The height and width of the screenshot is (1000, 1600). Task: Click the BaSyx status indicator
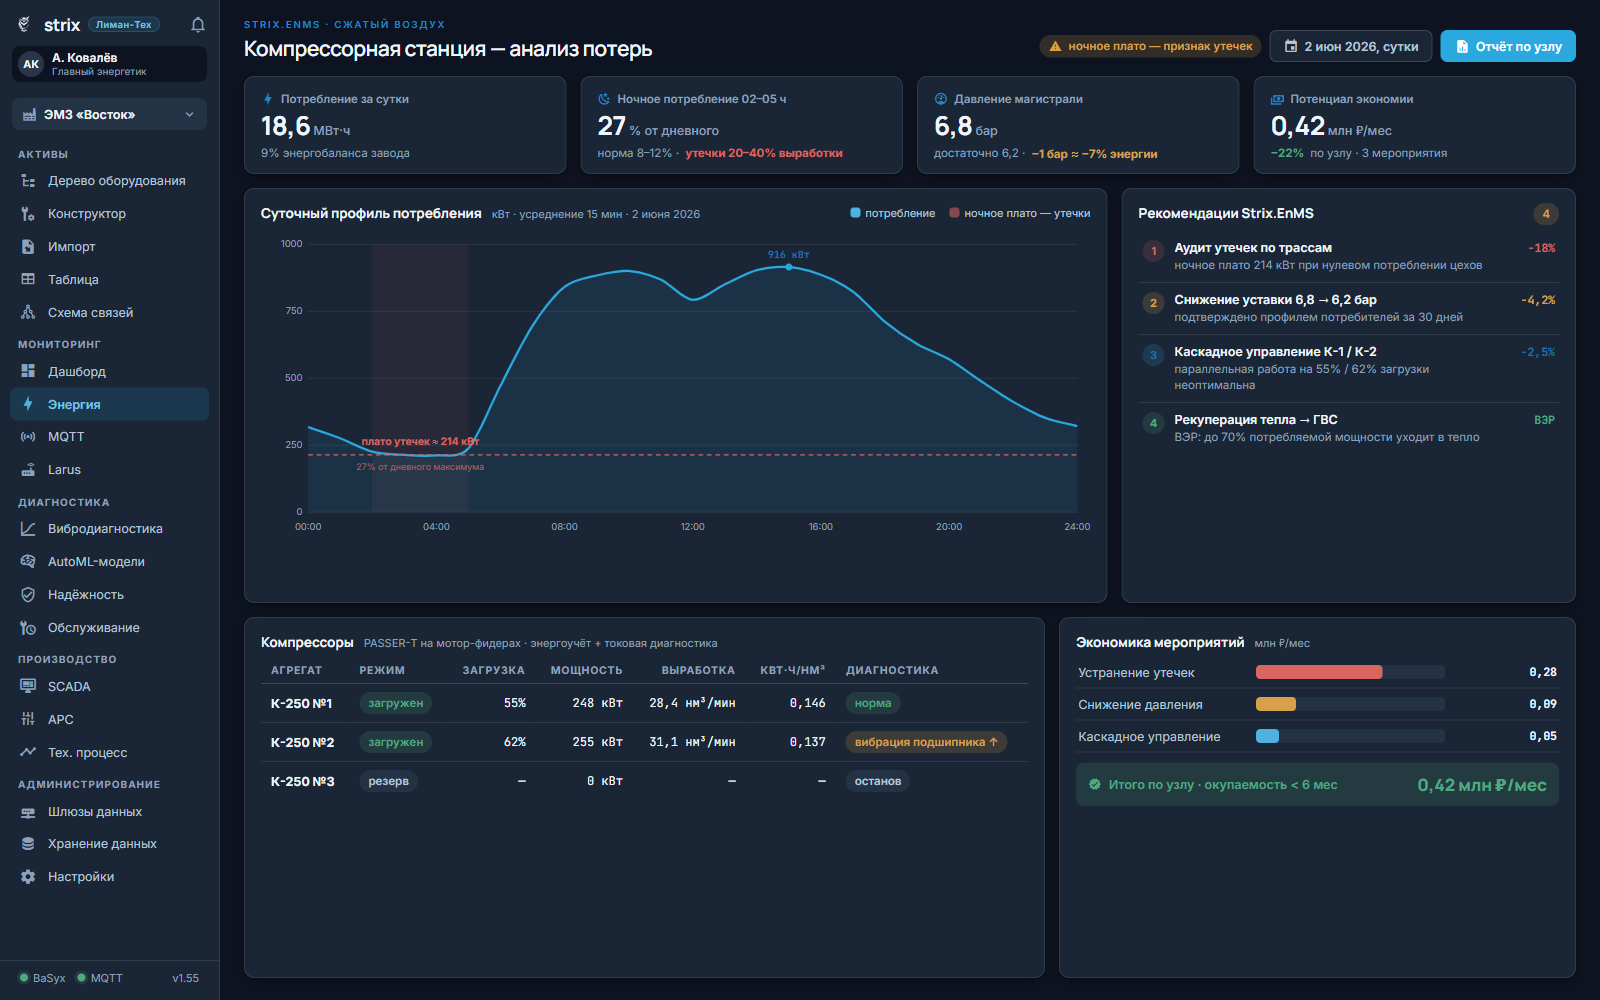click(x=42, y=978)
